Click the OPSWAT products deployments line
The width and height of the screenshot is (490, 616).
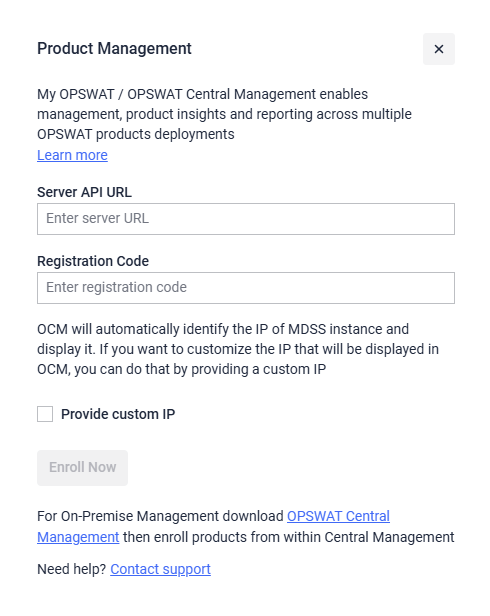coord(136,134)
